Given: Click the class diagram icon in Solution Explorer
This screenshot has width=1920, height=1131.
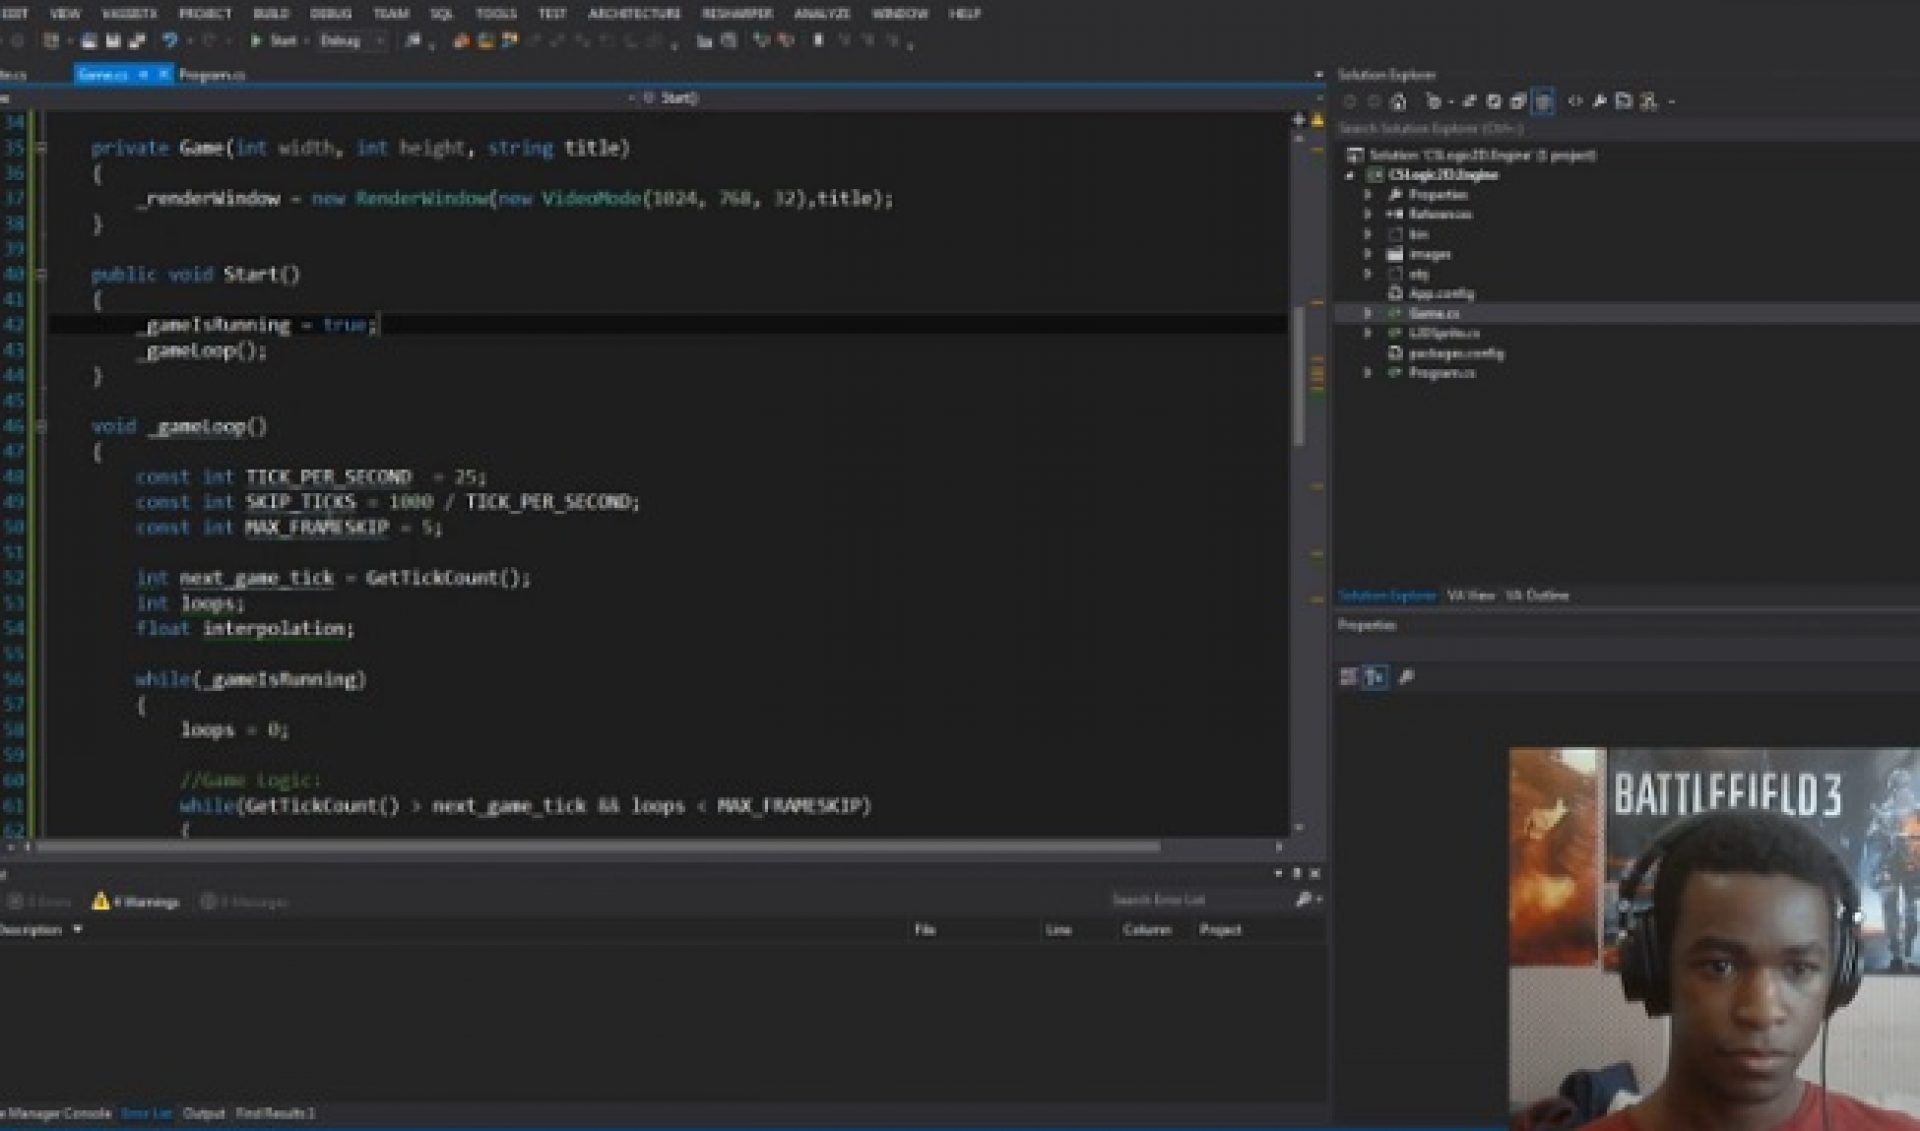Looking at the screenshot, I should 1648,101.
